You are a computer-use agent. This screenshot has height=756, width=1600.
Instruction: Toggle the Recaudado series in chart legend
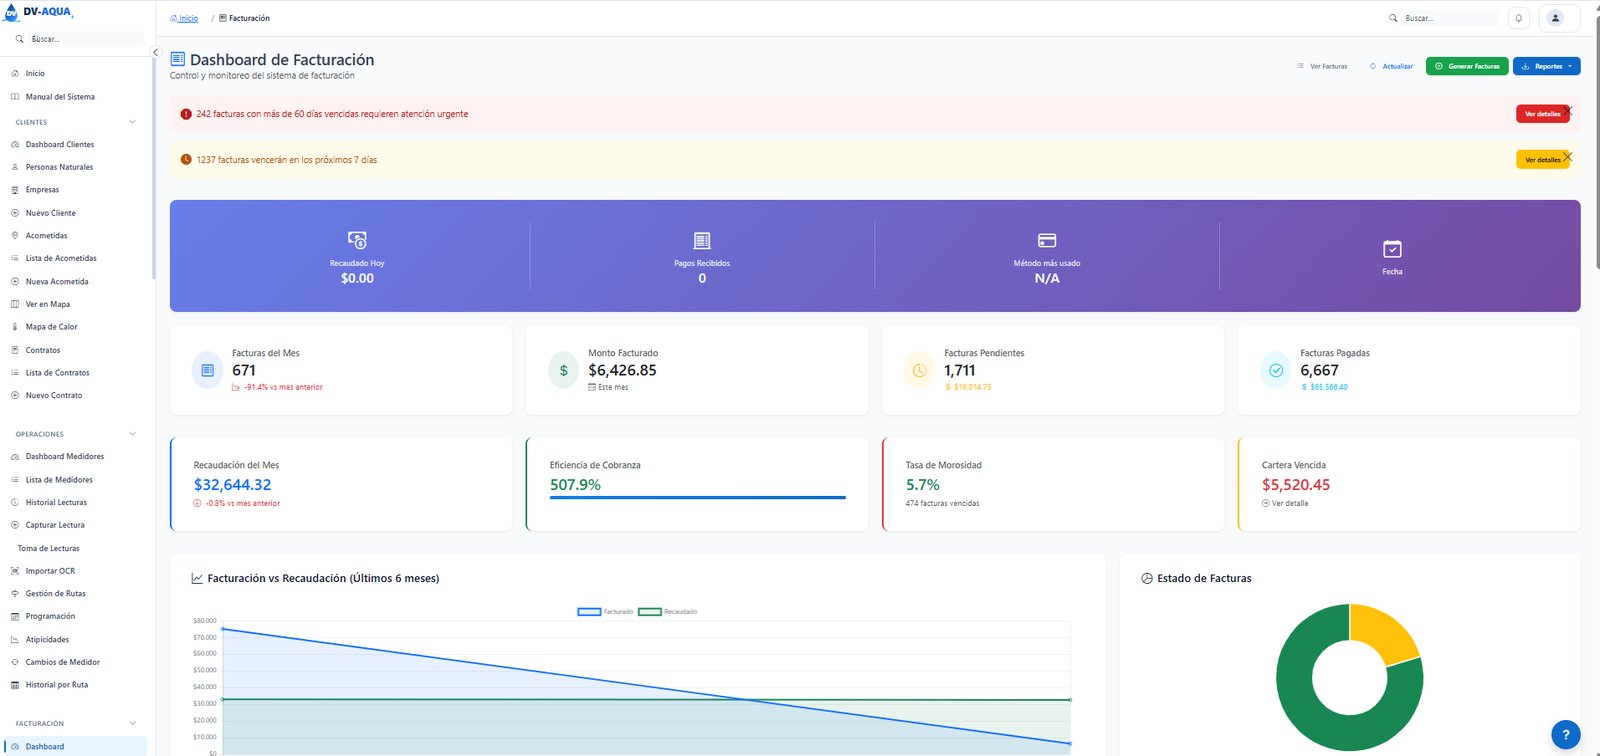668,612
